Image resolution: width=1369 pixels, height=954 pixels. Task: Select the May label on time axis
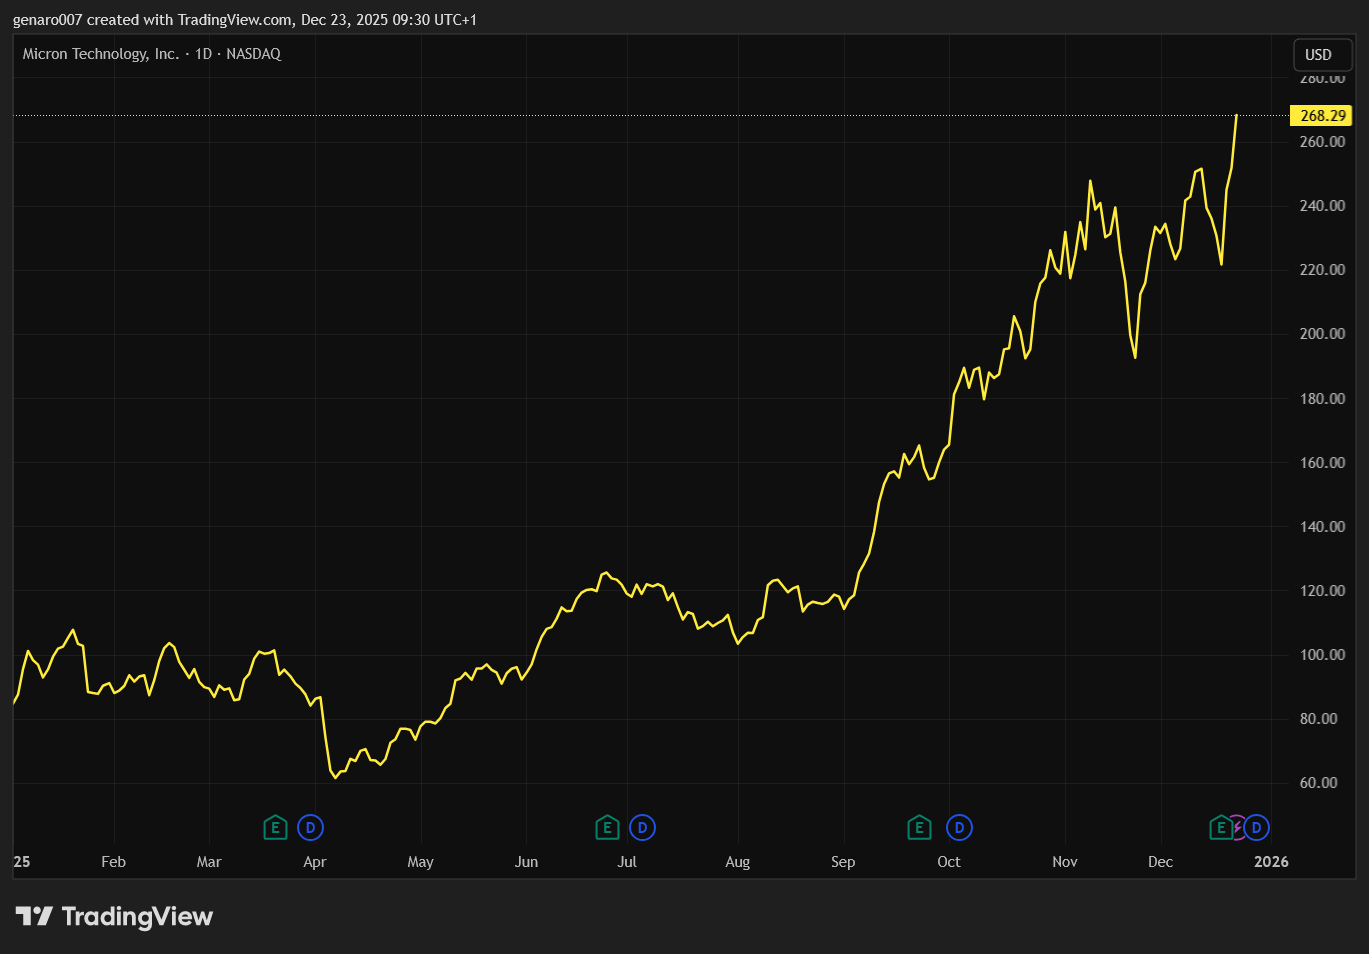[421, 862]
